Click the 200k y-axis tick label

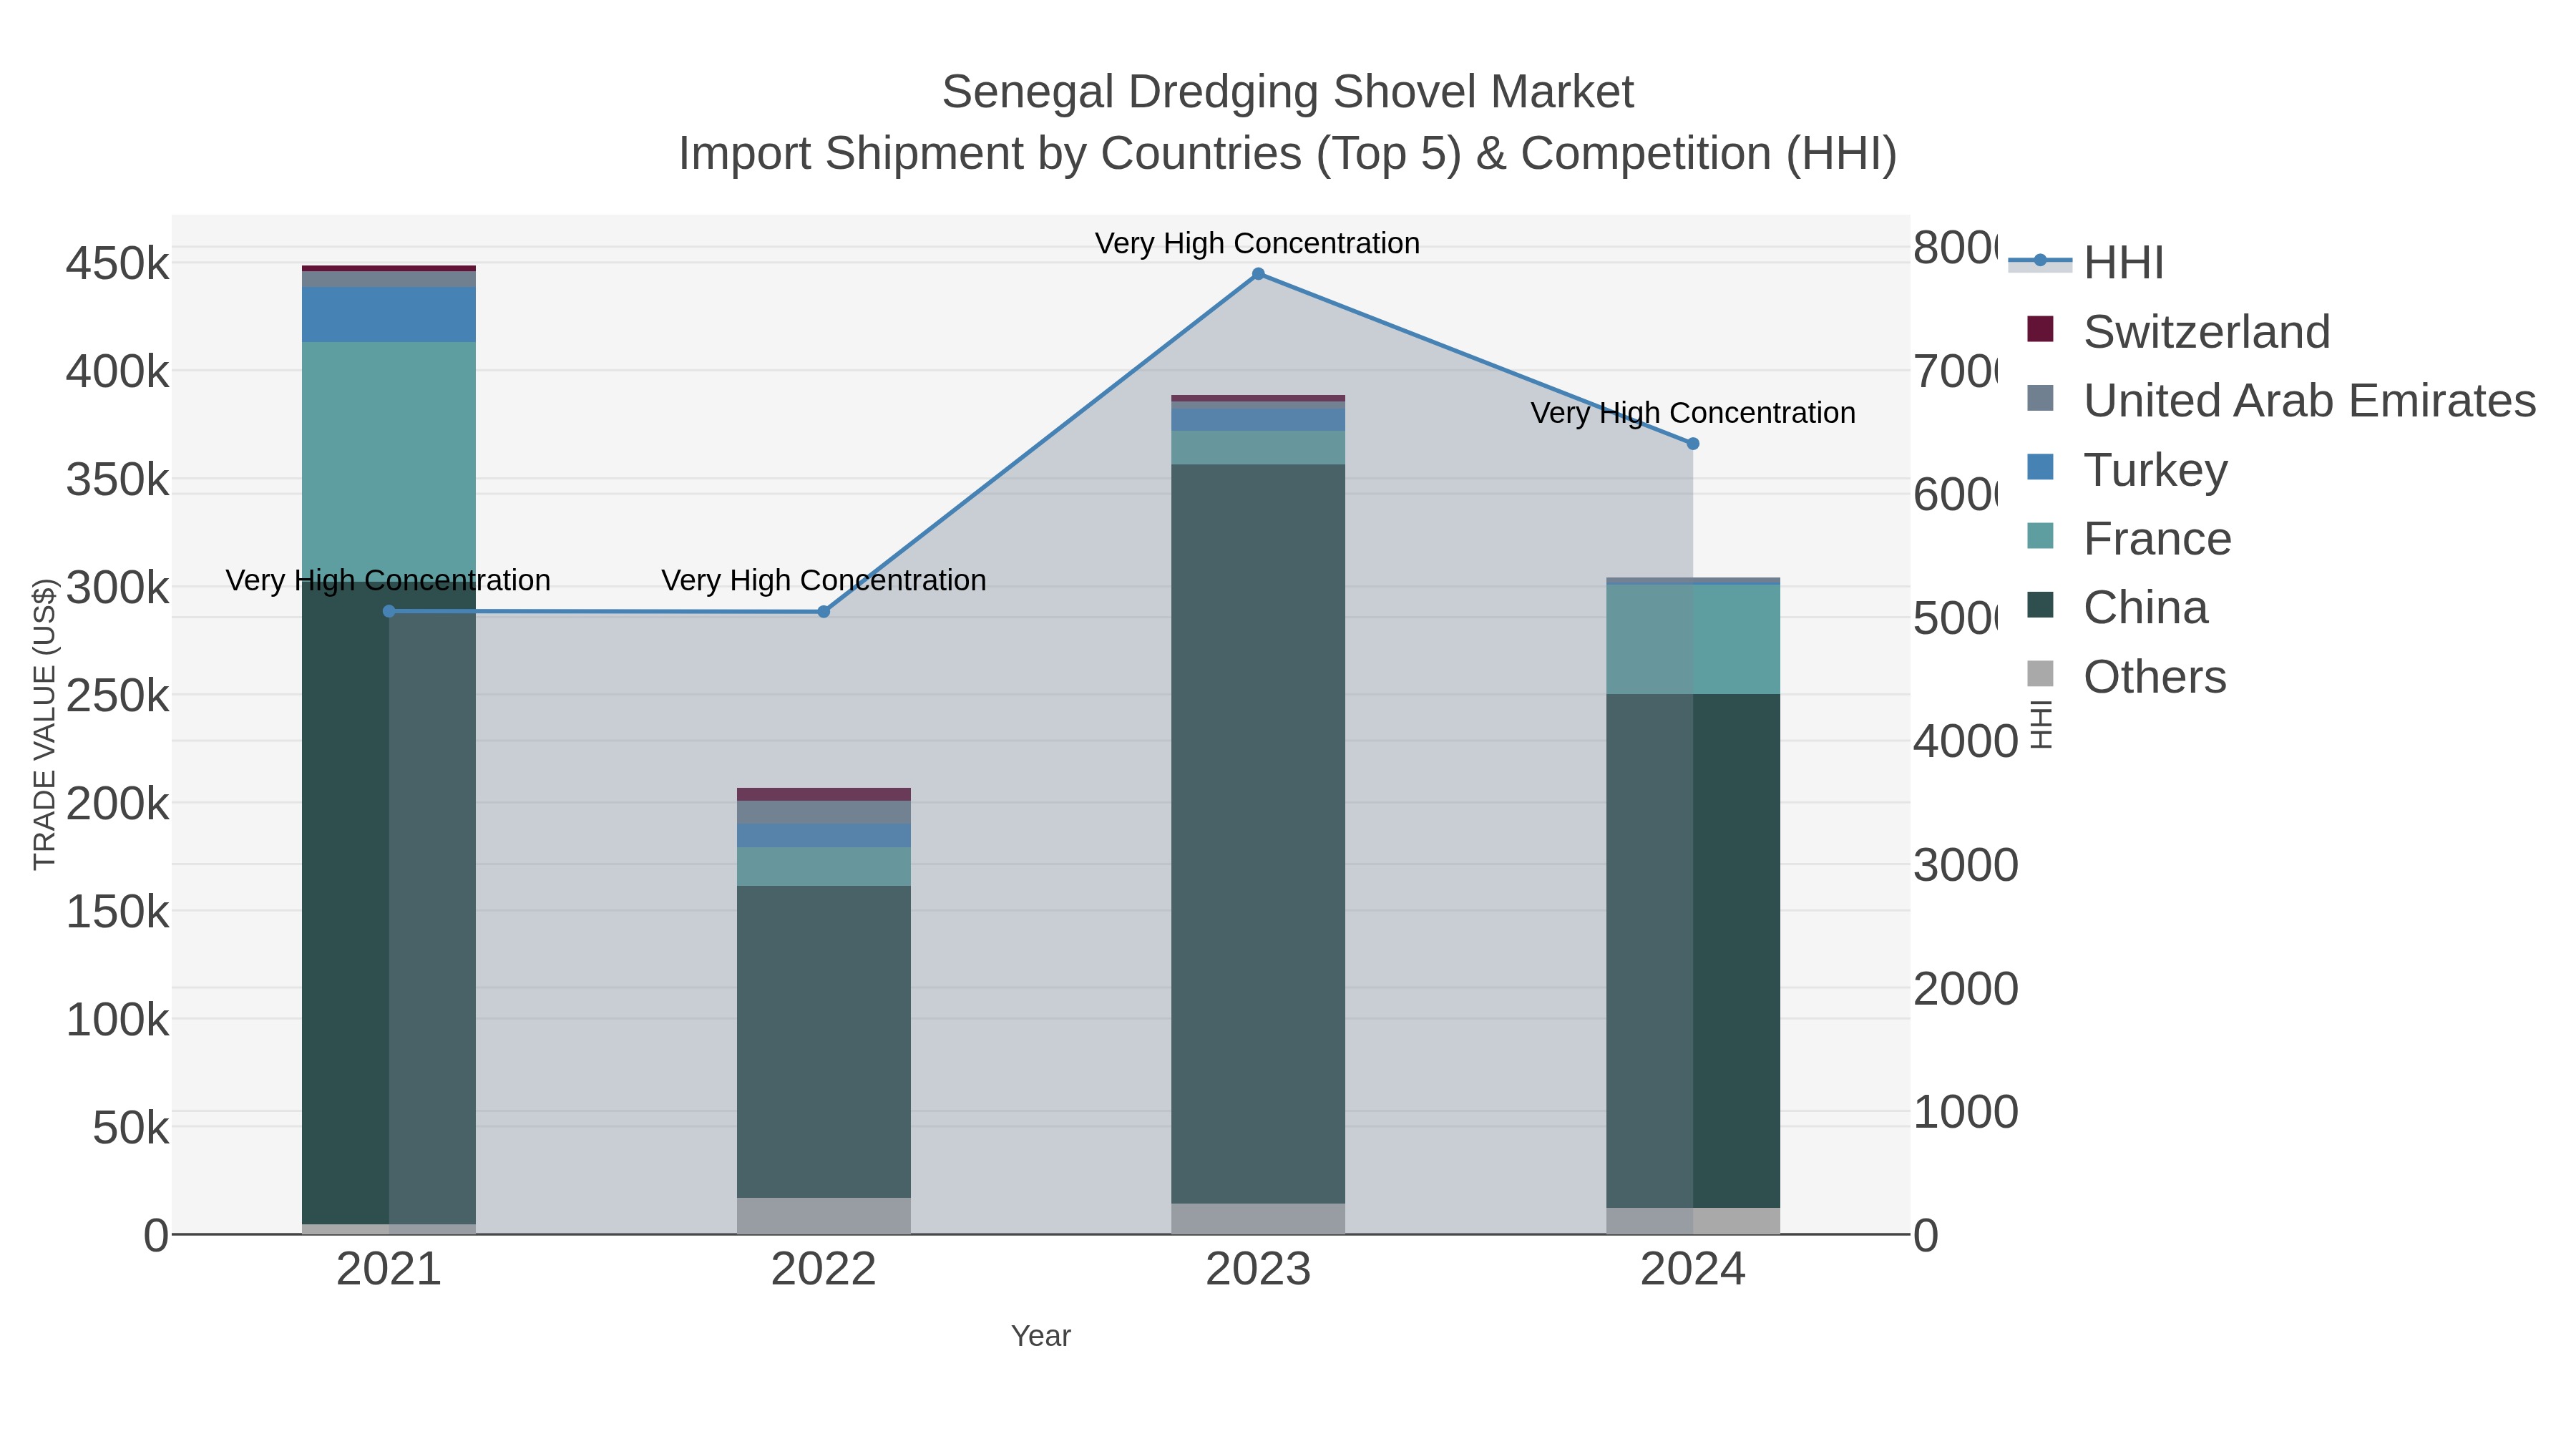click(x=118, y=803)
